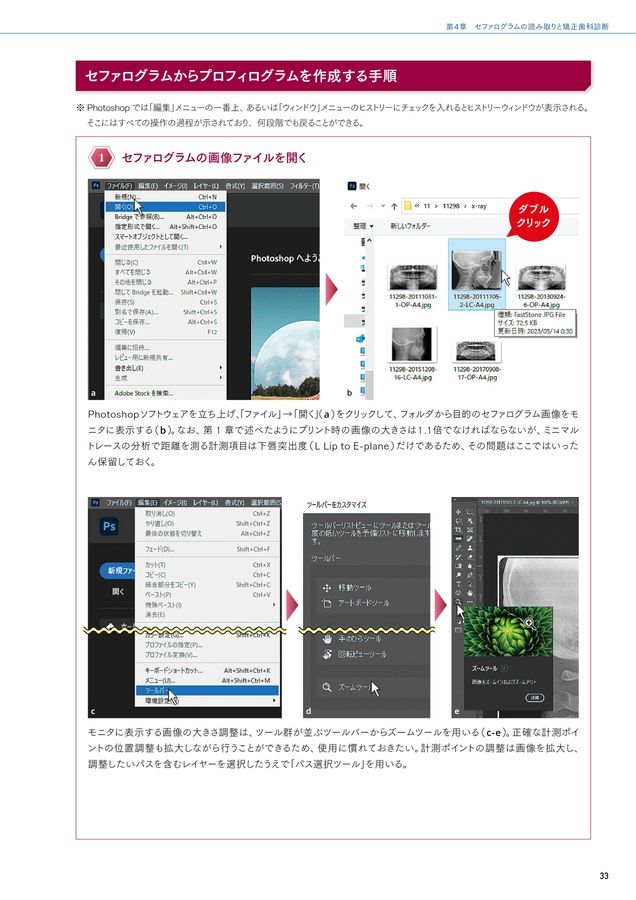Select the Gradient tool in panel e toolbar

459,565
